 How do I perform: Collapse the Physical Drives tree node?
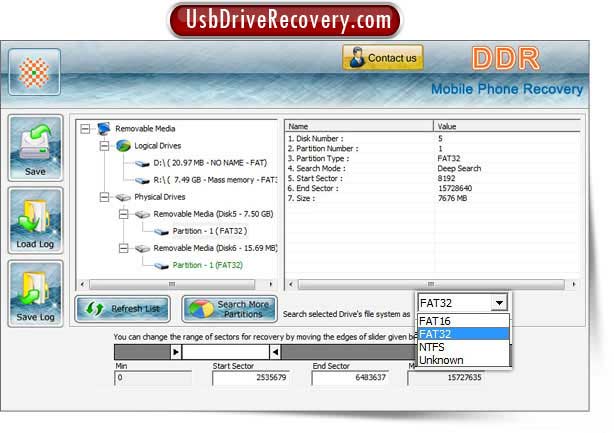click(105, 197)
